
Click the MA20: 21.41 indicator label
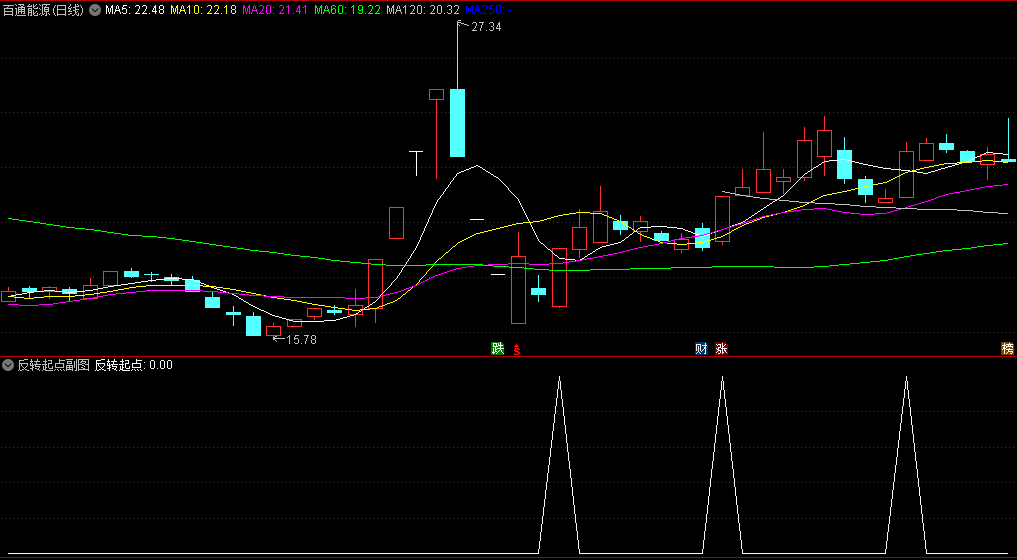(x=275, y=10)
